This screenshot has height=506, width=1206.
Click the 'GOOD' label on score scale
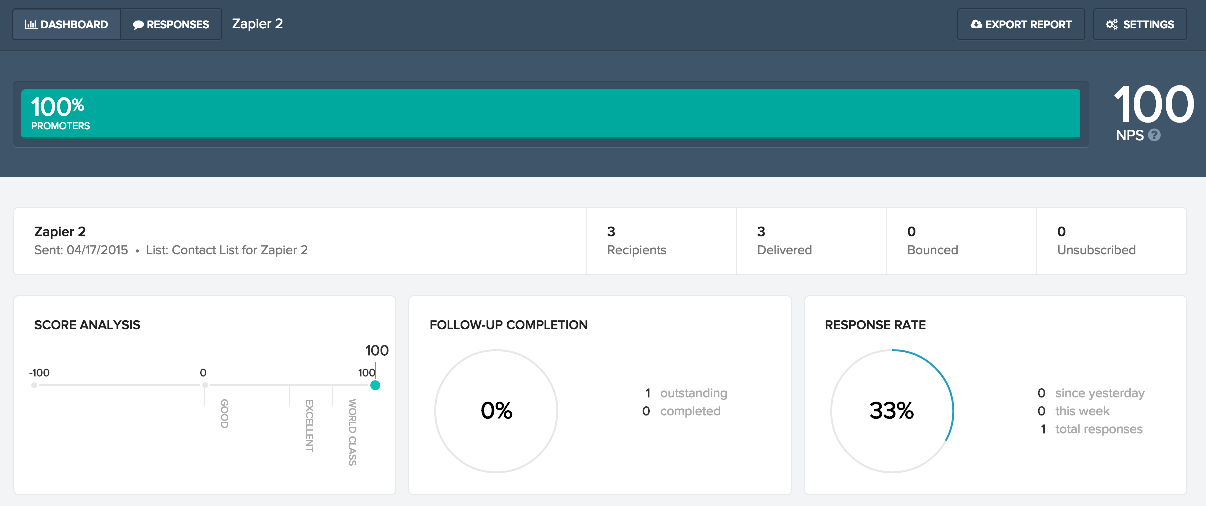click(223, 413)
